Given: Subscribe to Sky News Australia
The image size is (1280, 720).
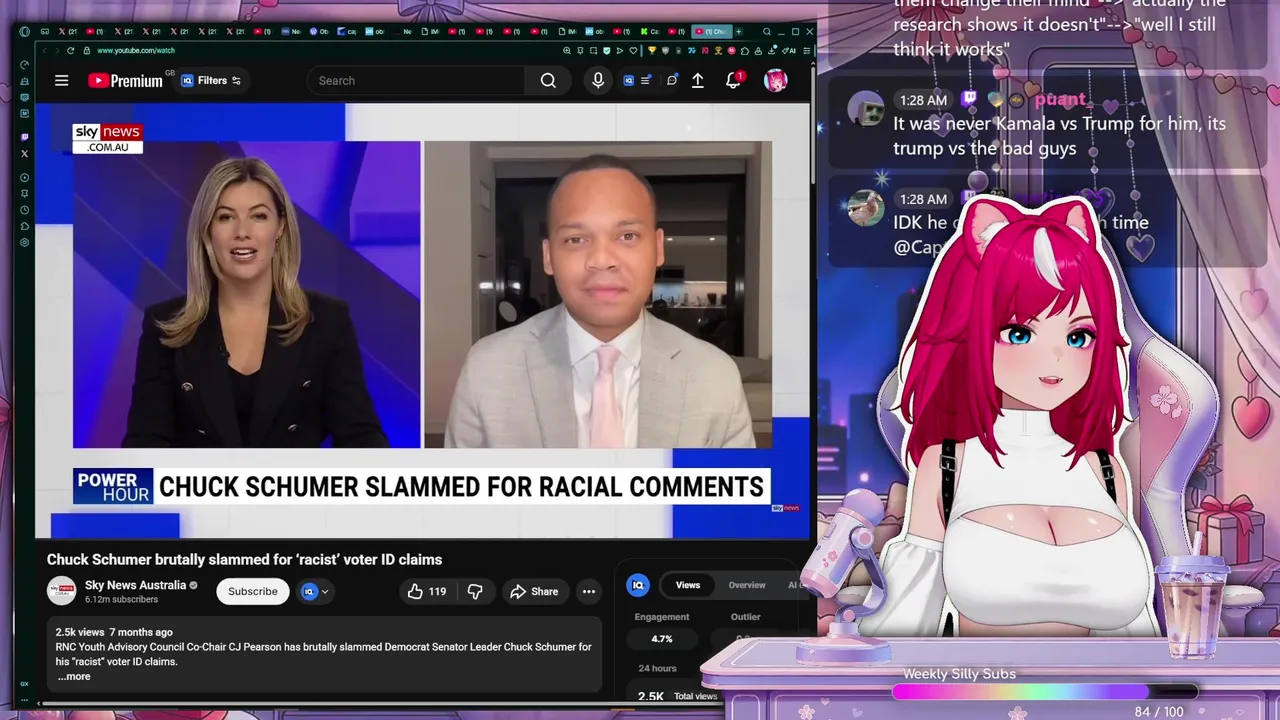Looking at the screenshot, I should pyautogui.click(x=253, y=592).
